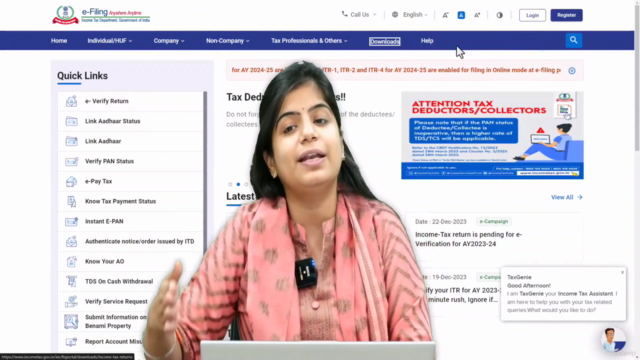The height and width of the screenshot is (360, 640).
Task: Select the default font size A icon
Action: [461, 15]
